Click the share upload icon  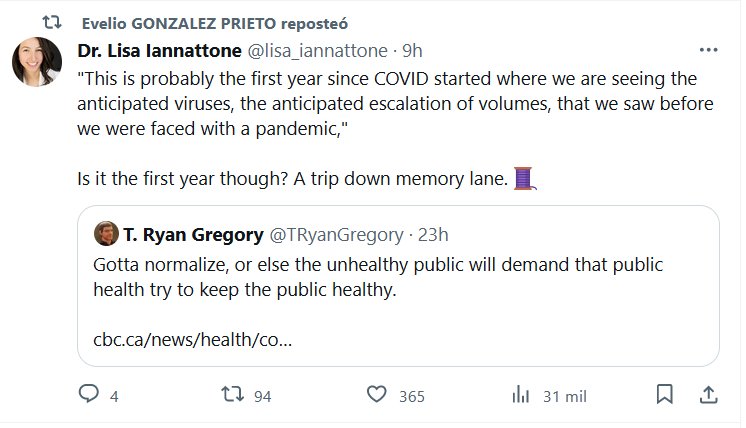pyautogui.click(x=706, y=395)
